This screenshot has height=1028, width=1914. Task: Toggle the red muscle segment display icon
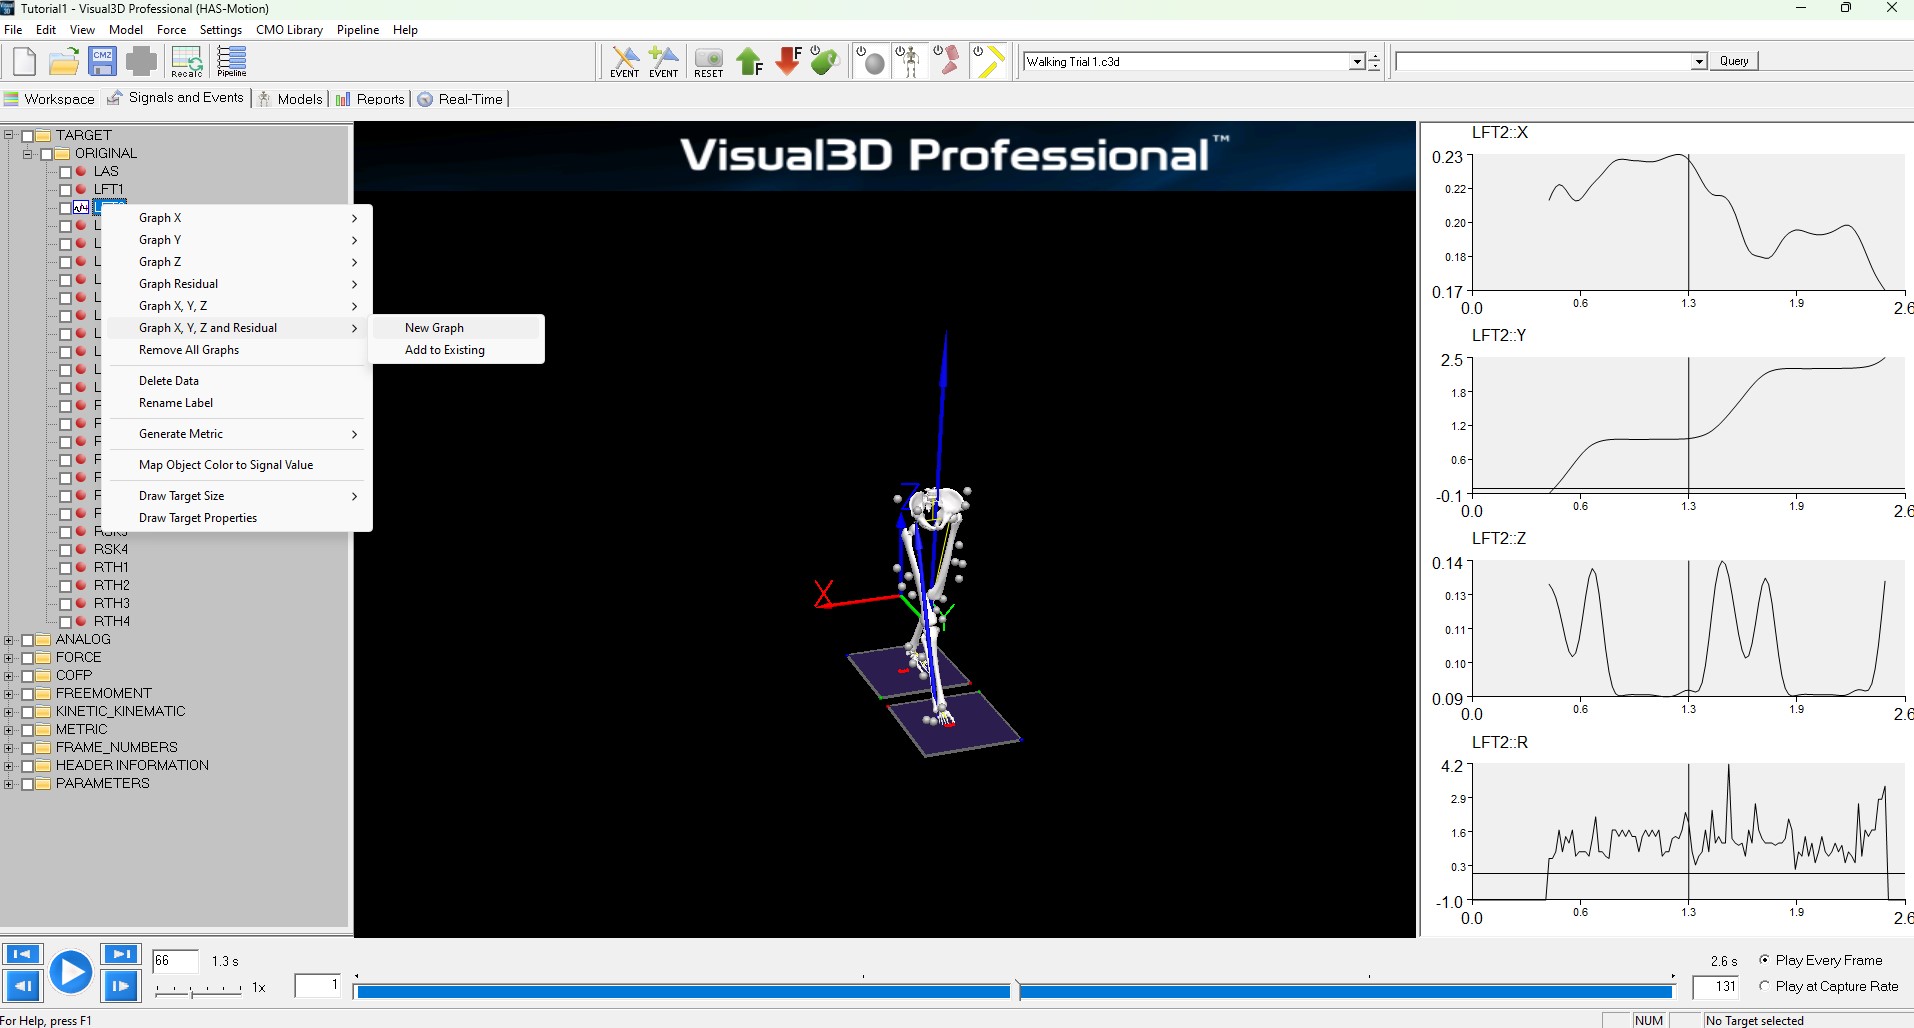coord(947,61)
